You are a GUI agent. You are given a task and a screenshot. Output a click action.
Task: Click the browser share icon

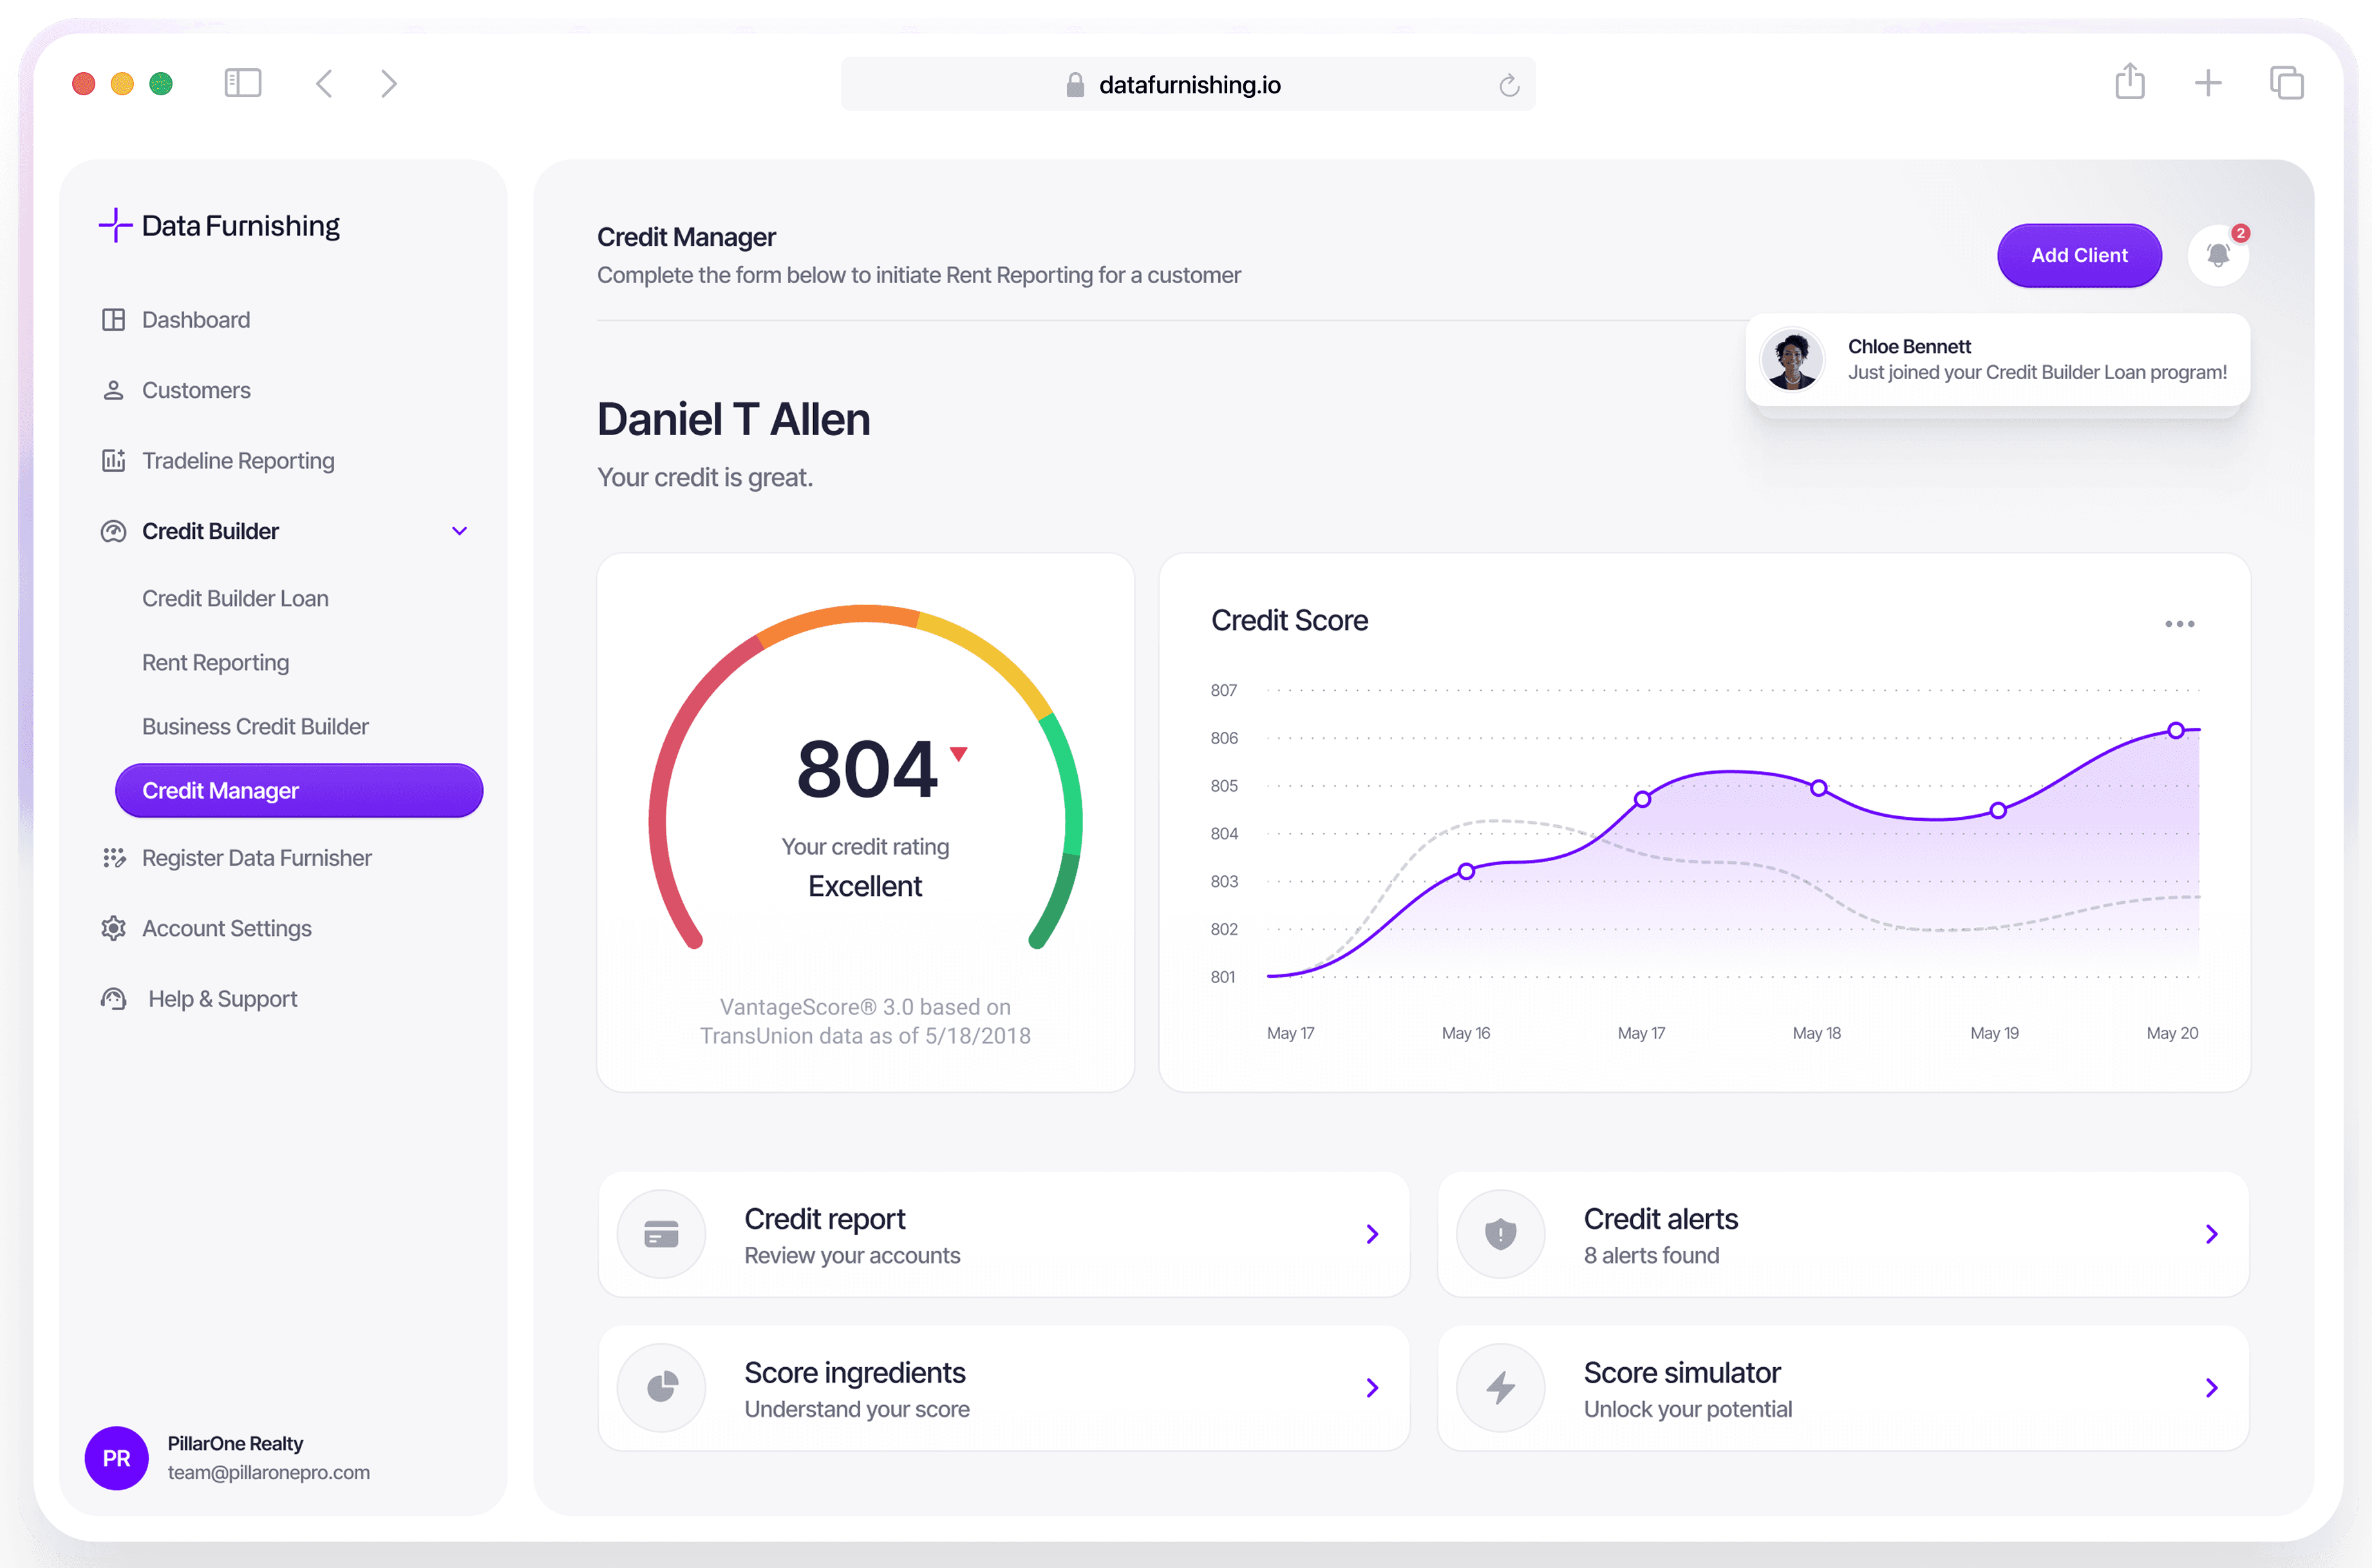[x=2130, y=81]
